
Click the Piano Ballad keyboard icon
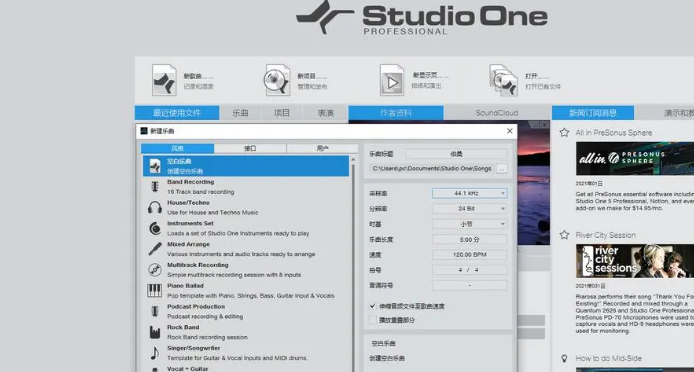pyautogui.click(x=155, y=291)
